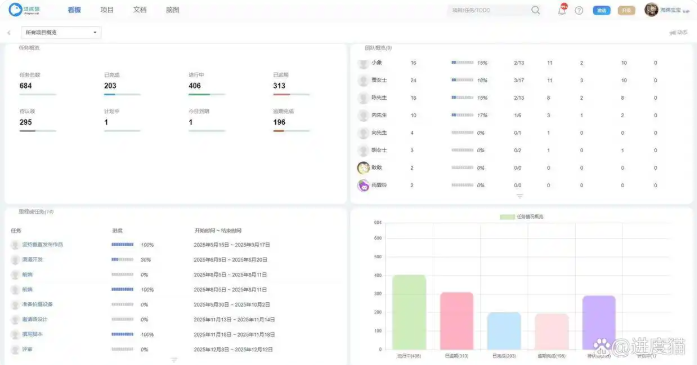Open the help question-mark icon
Image resolution: width=697 pixels, height=365 pixels.
pos(579,10)
